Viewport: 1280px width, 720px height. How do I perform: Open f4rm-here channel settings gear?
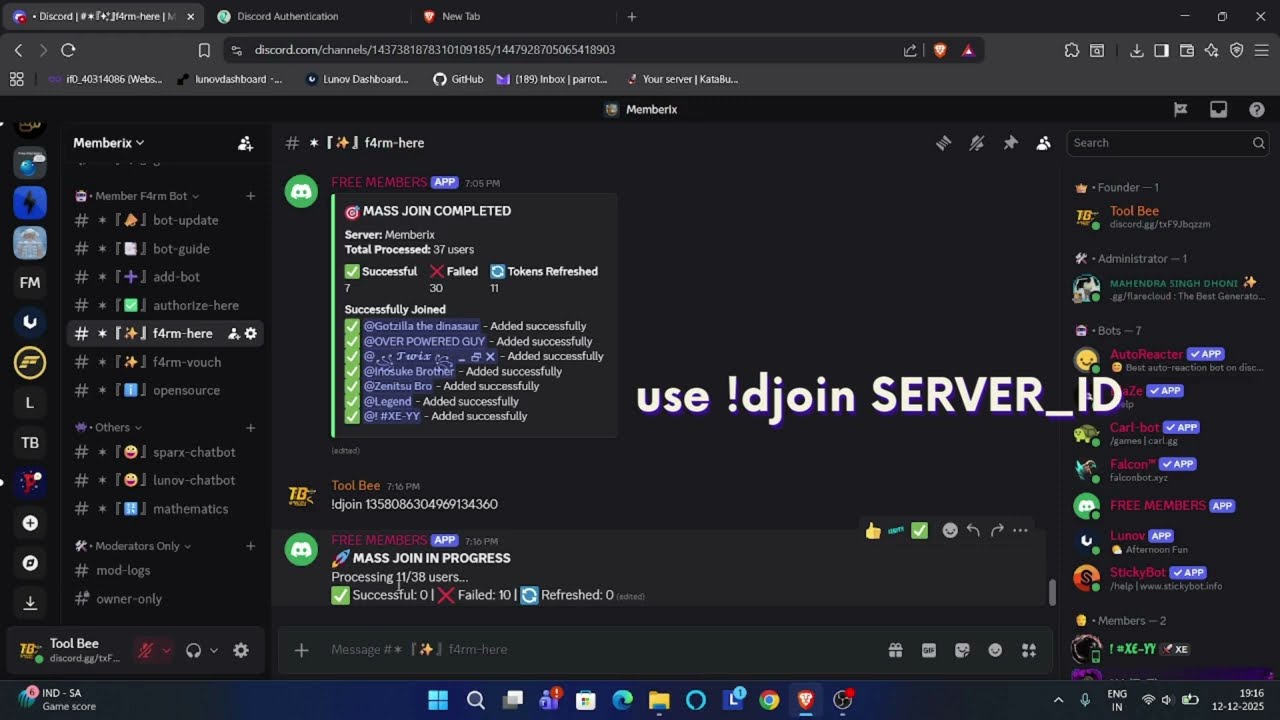coord(251,333)
